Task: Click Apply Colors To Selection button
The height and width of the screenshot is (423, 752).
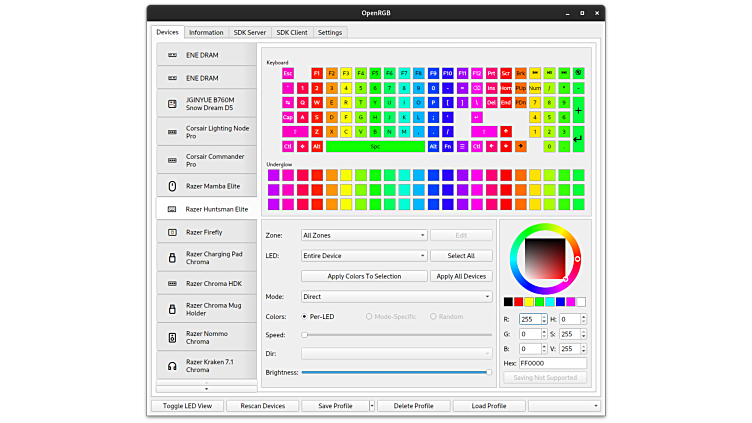Action: coord(364,276)
